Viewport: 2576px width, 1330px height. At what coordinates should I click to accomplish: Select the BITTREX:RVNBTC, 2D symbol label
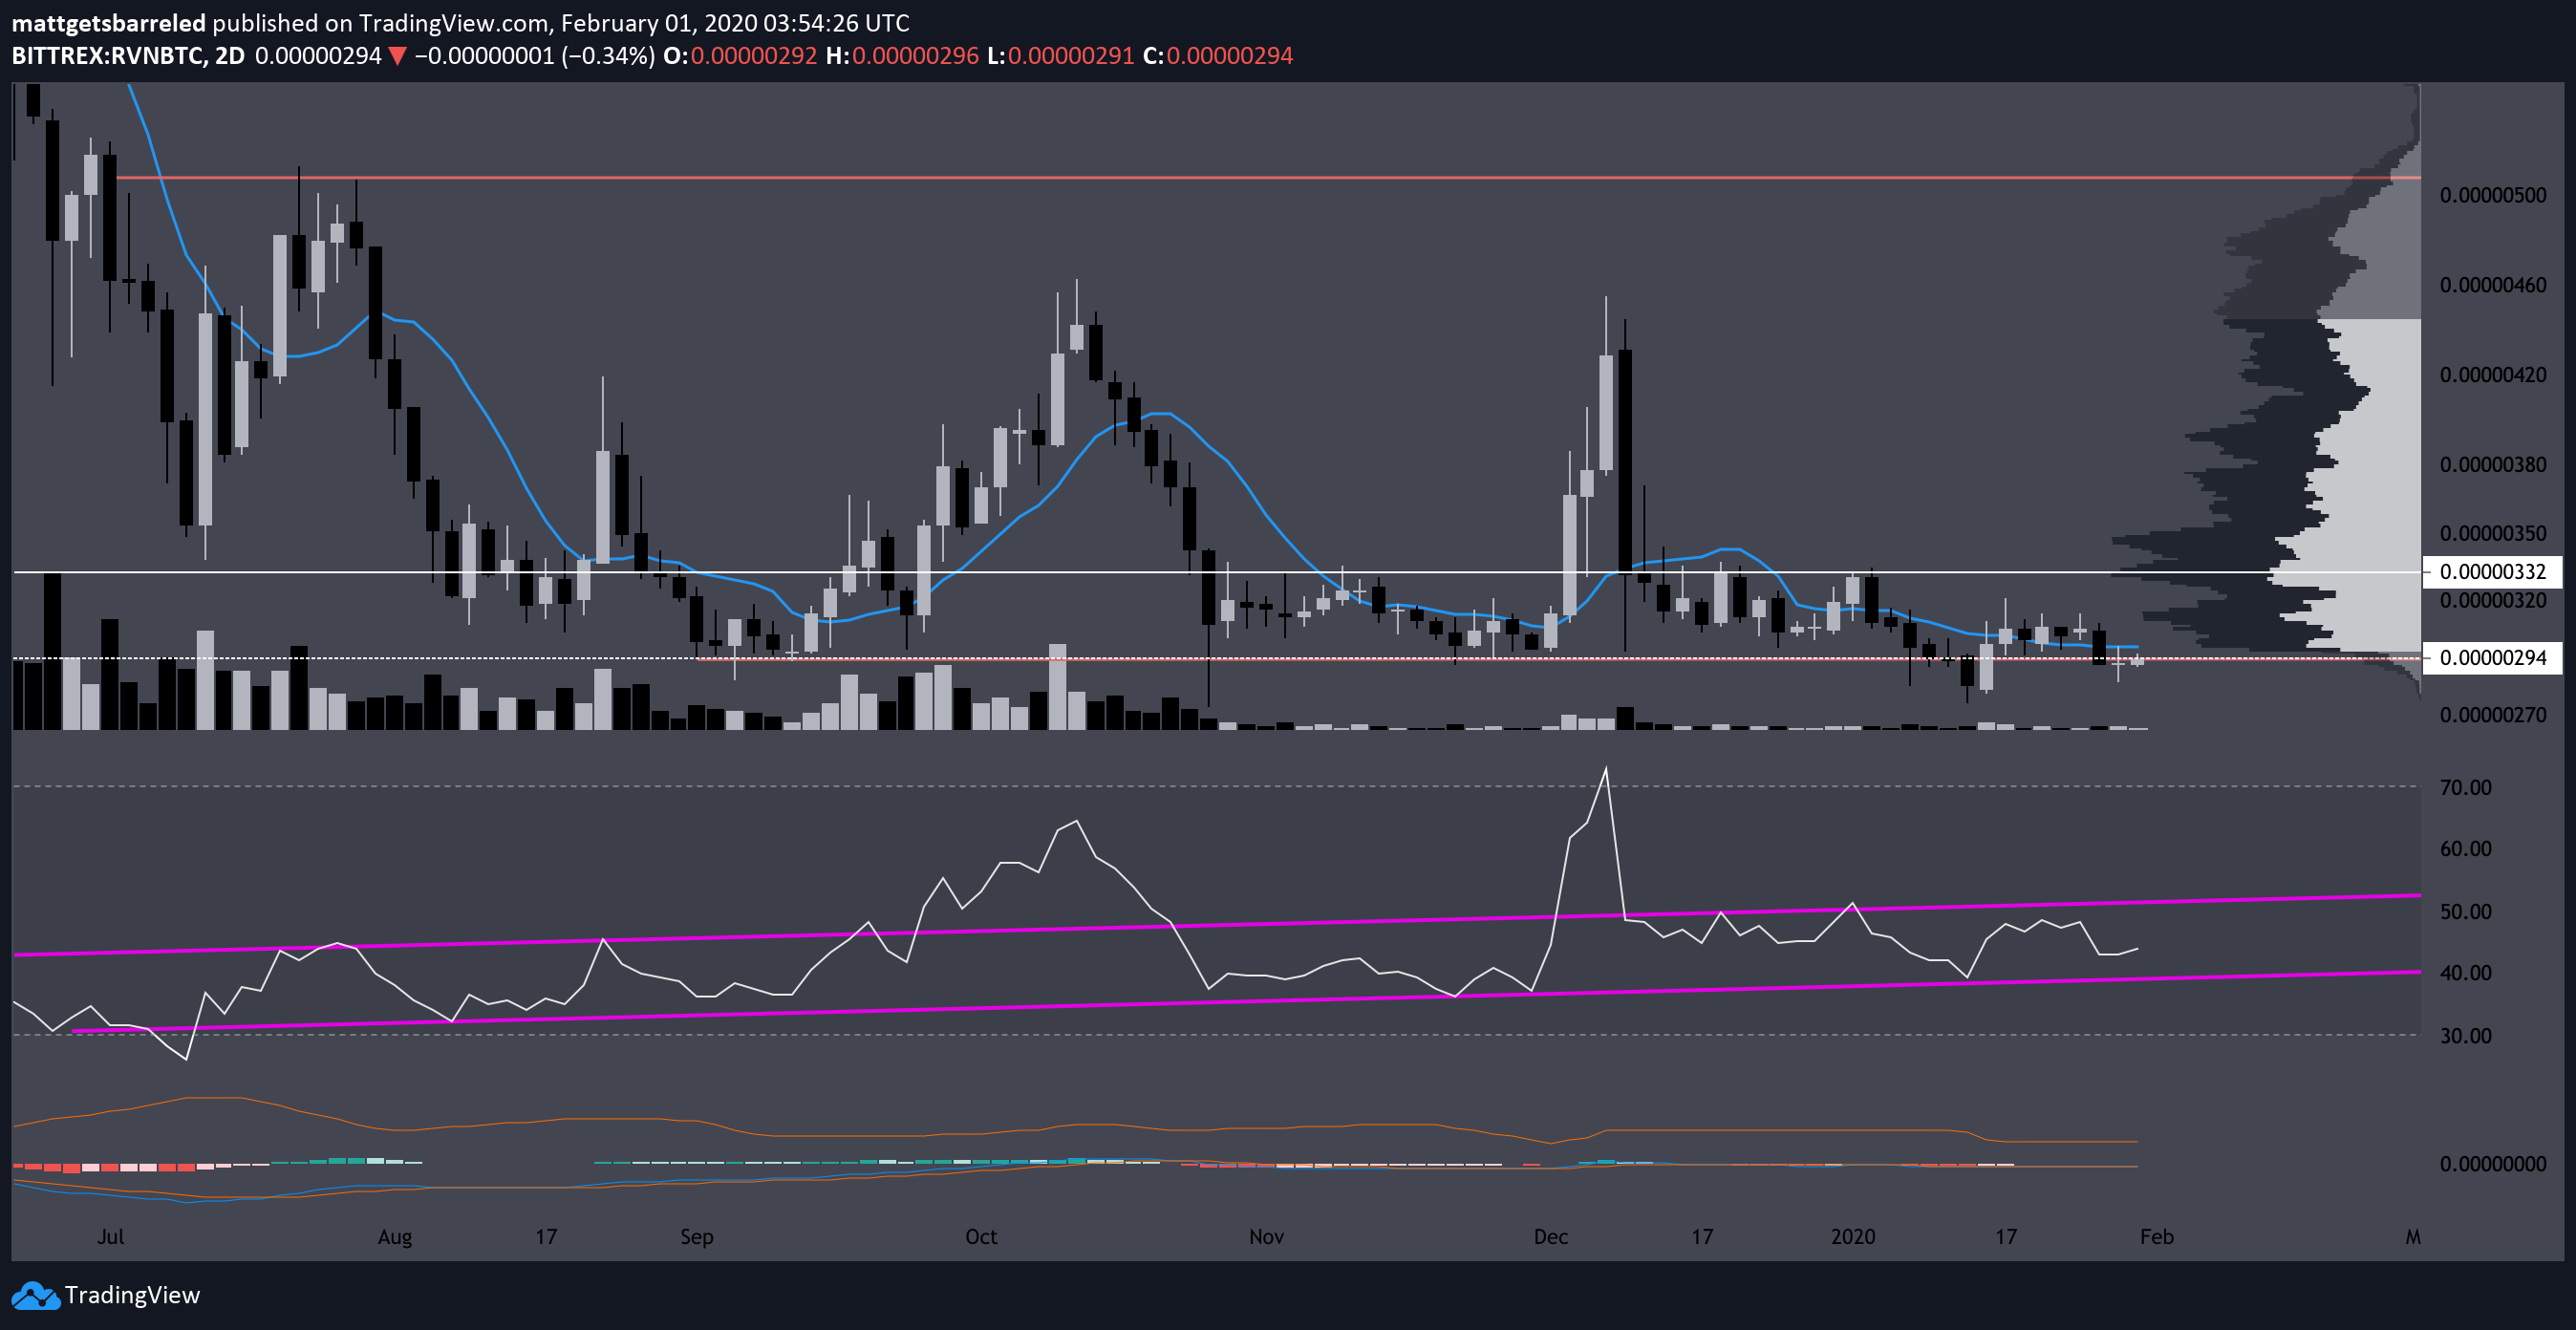[128, 56]
